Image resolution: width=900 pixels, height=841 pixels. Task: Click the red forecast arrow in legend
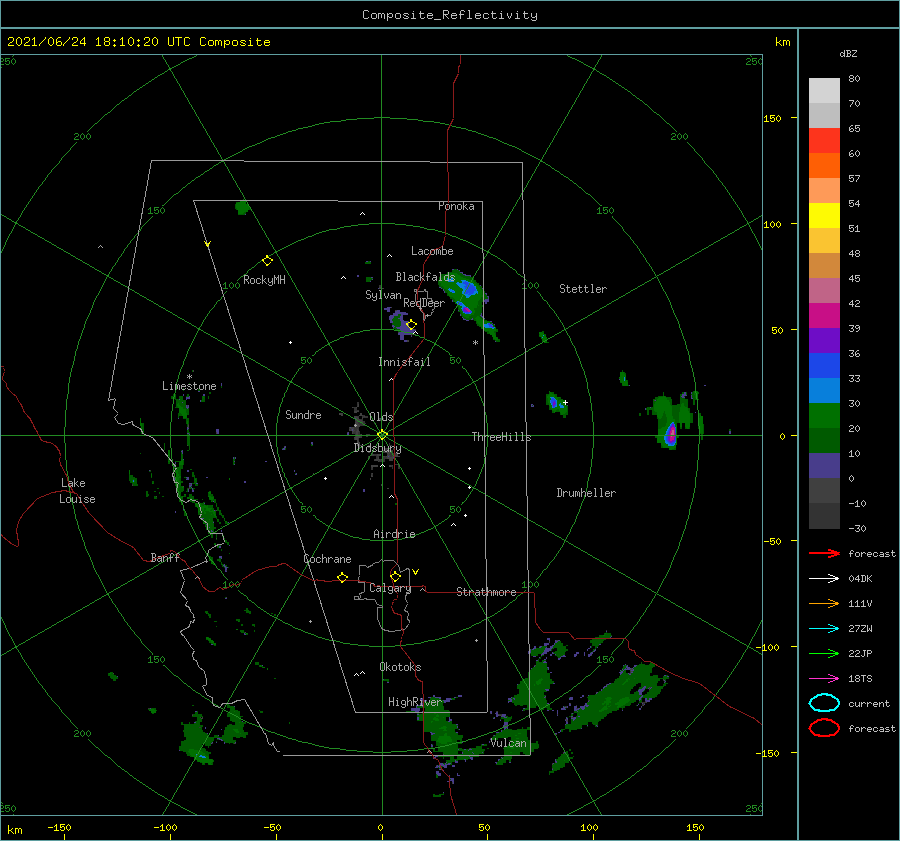point(824,553)
